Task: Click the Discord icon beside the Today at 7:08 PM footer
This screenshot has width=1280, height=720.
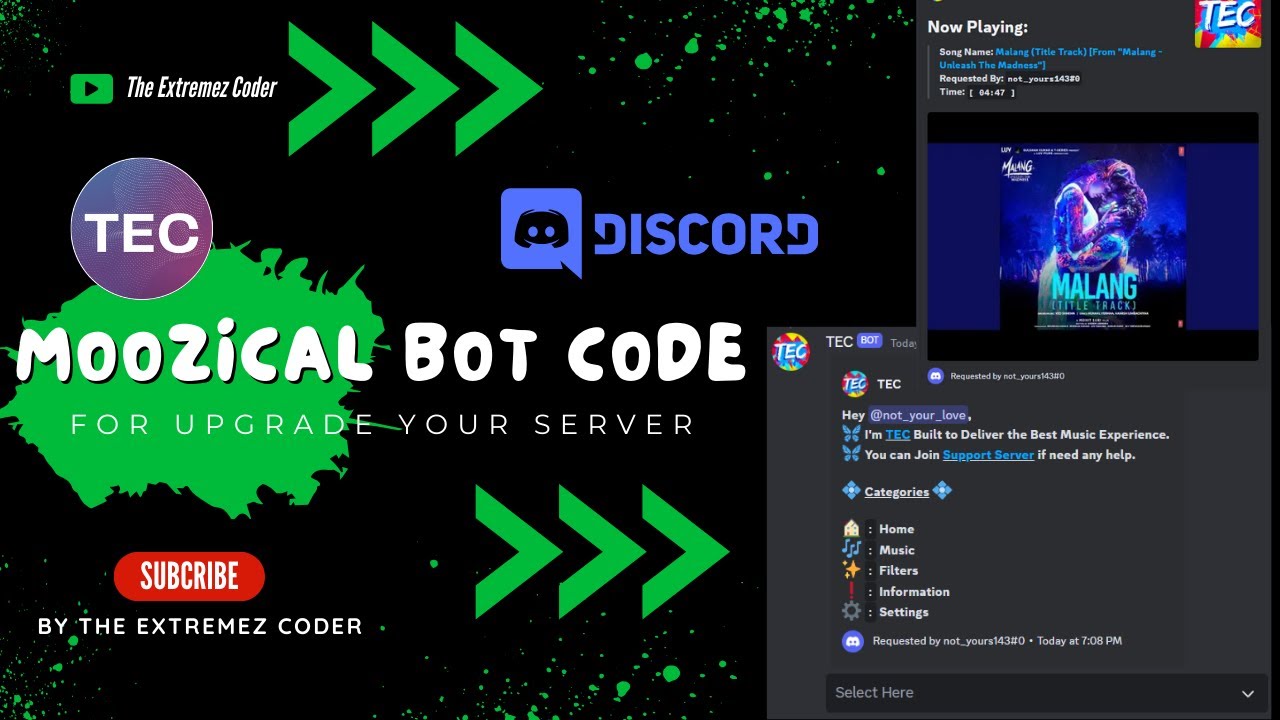Action: point(853,641)
